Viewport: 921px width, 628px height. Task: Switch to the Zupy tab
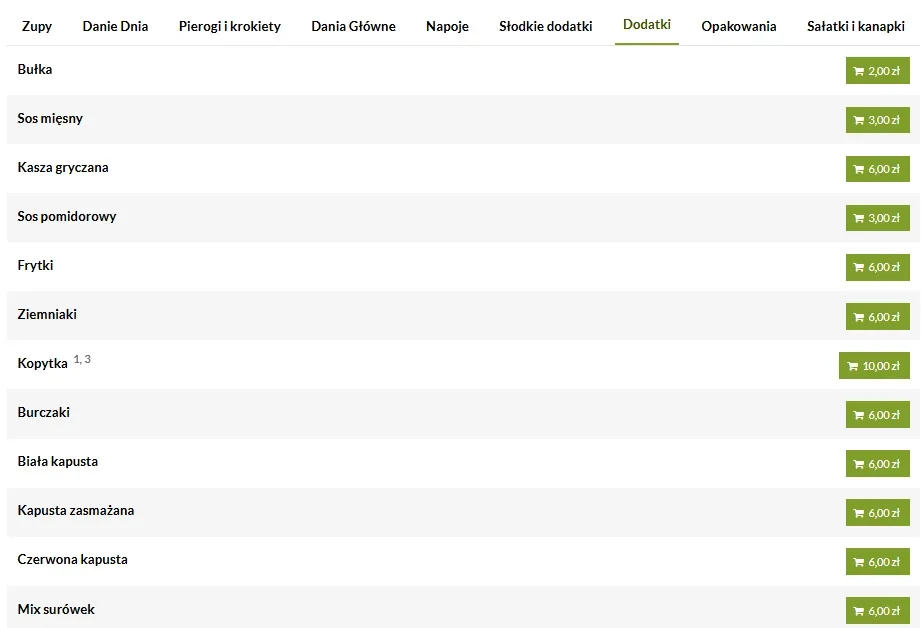pos(37,26)
